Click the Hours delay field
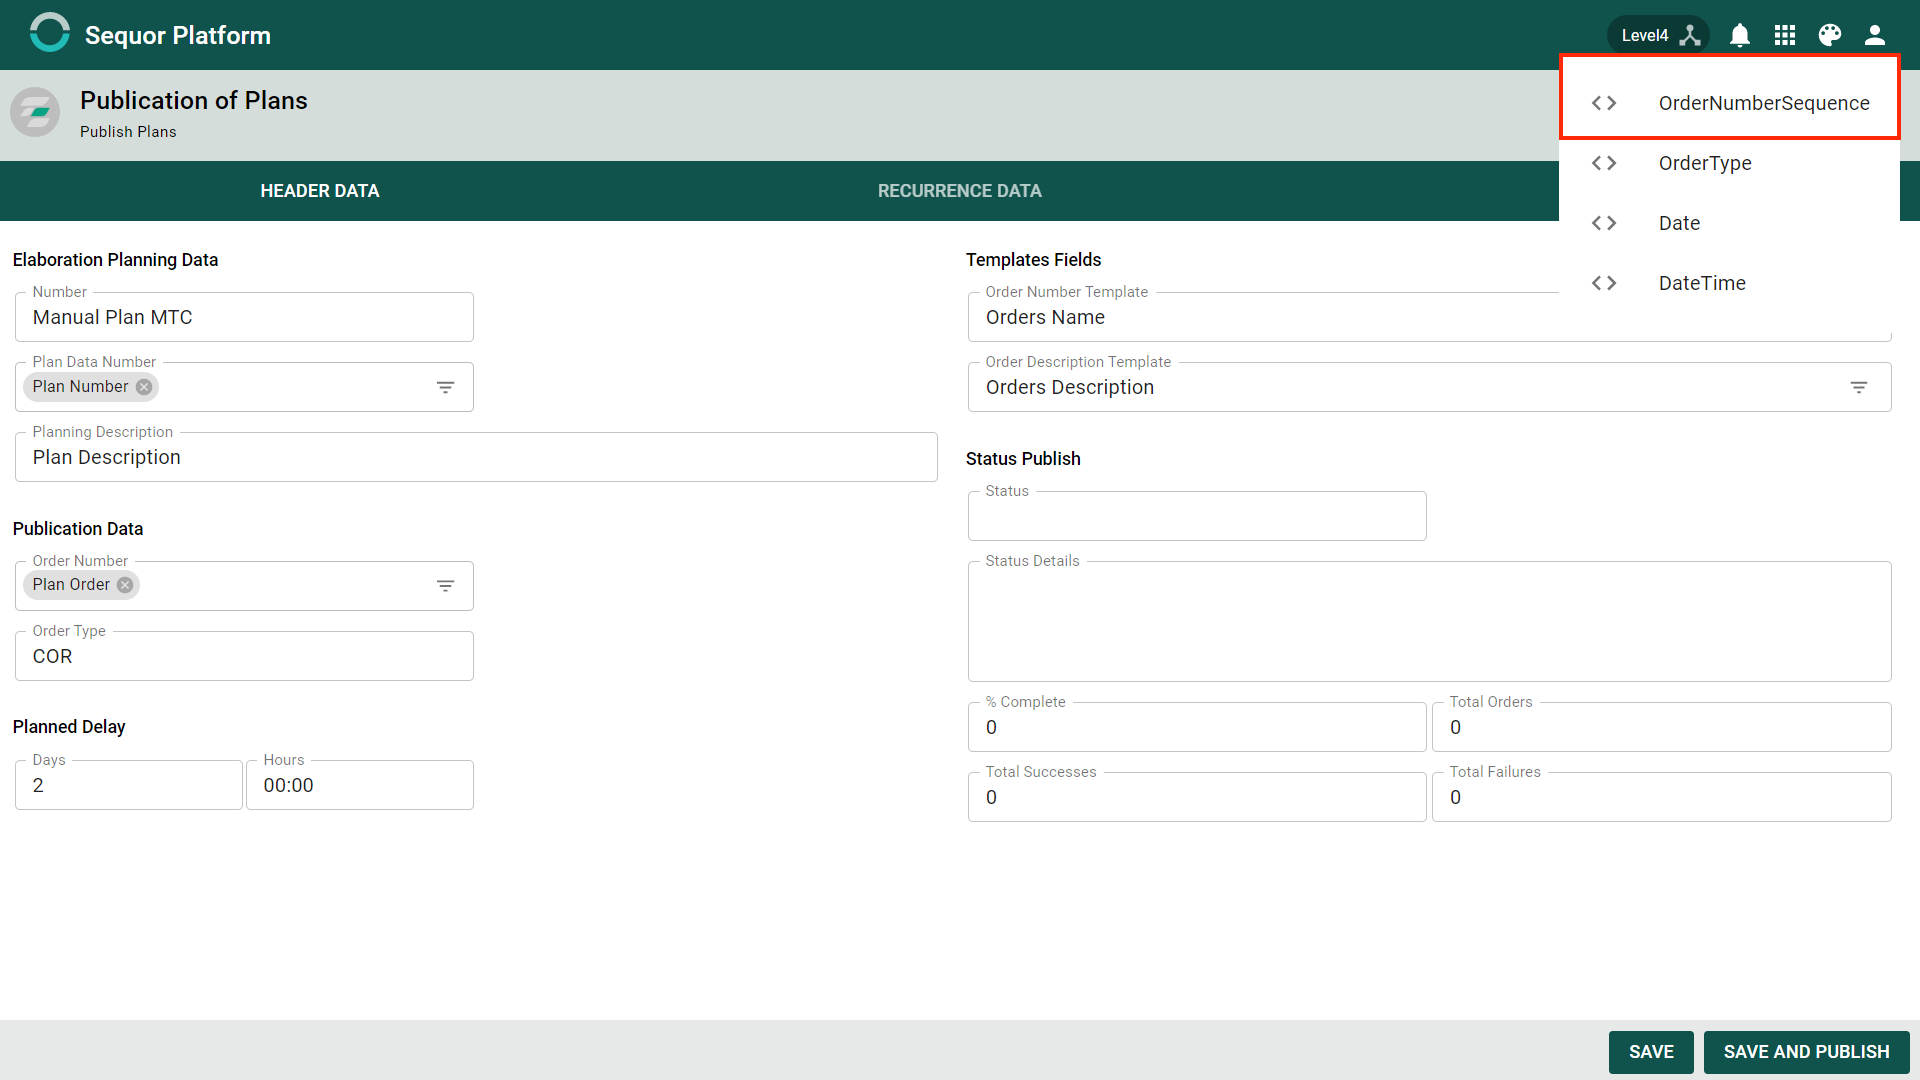 click(360, 785)
